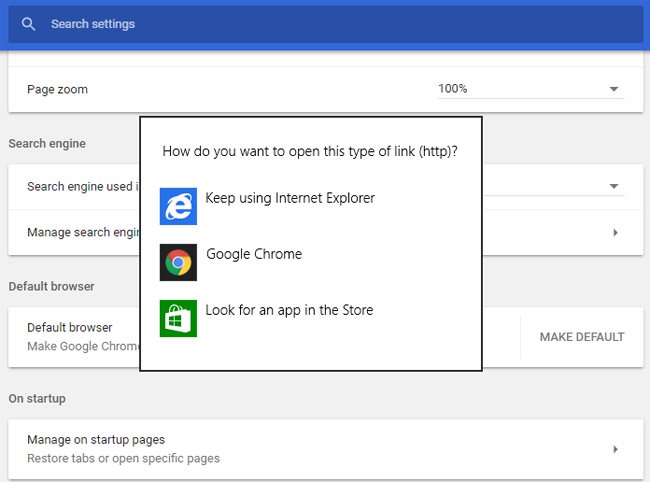Expand Manage search engines arrow
Screen dimensions: 650x482
615,233
